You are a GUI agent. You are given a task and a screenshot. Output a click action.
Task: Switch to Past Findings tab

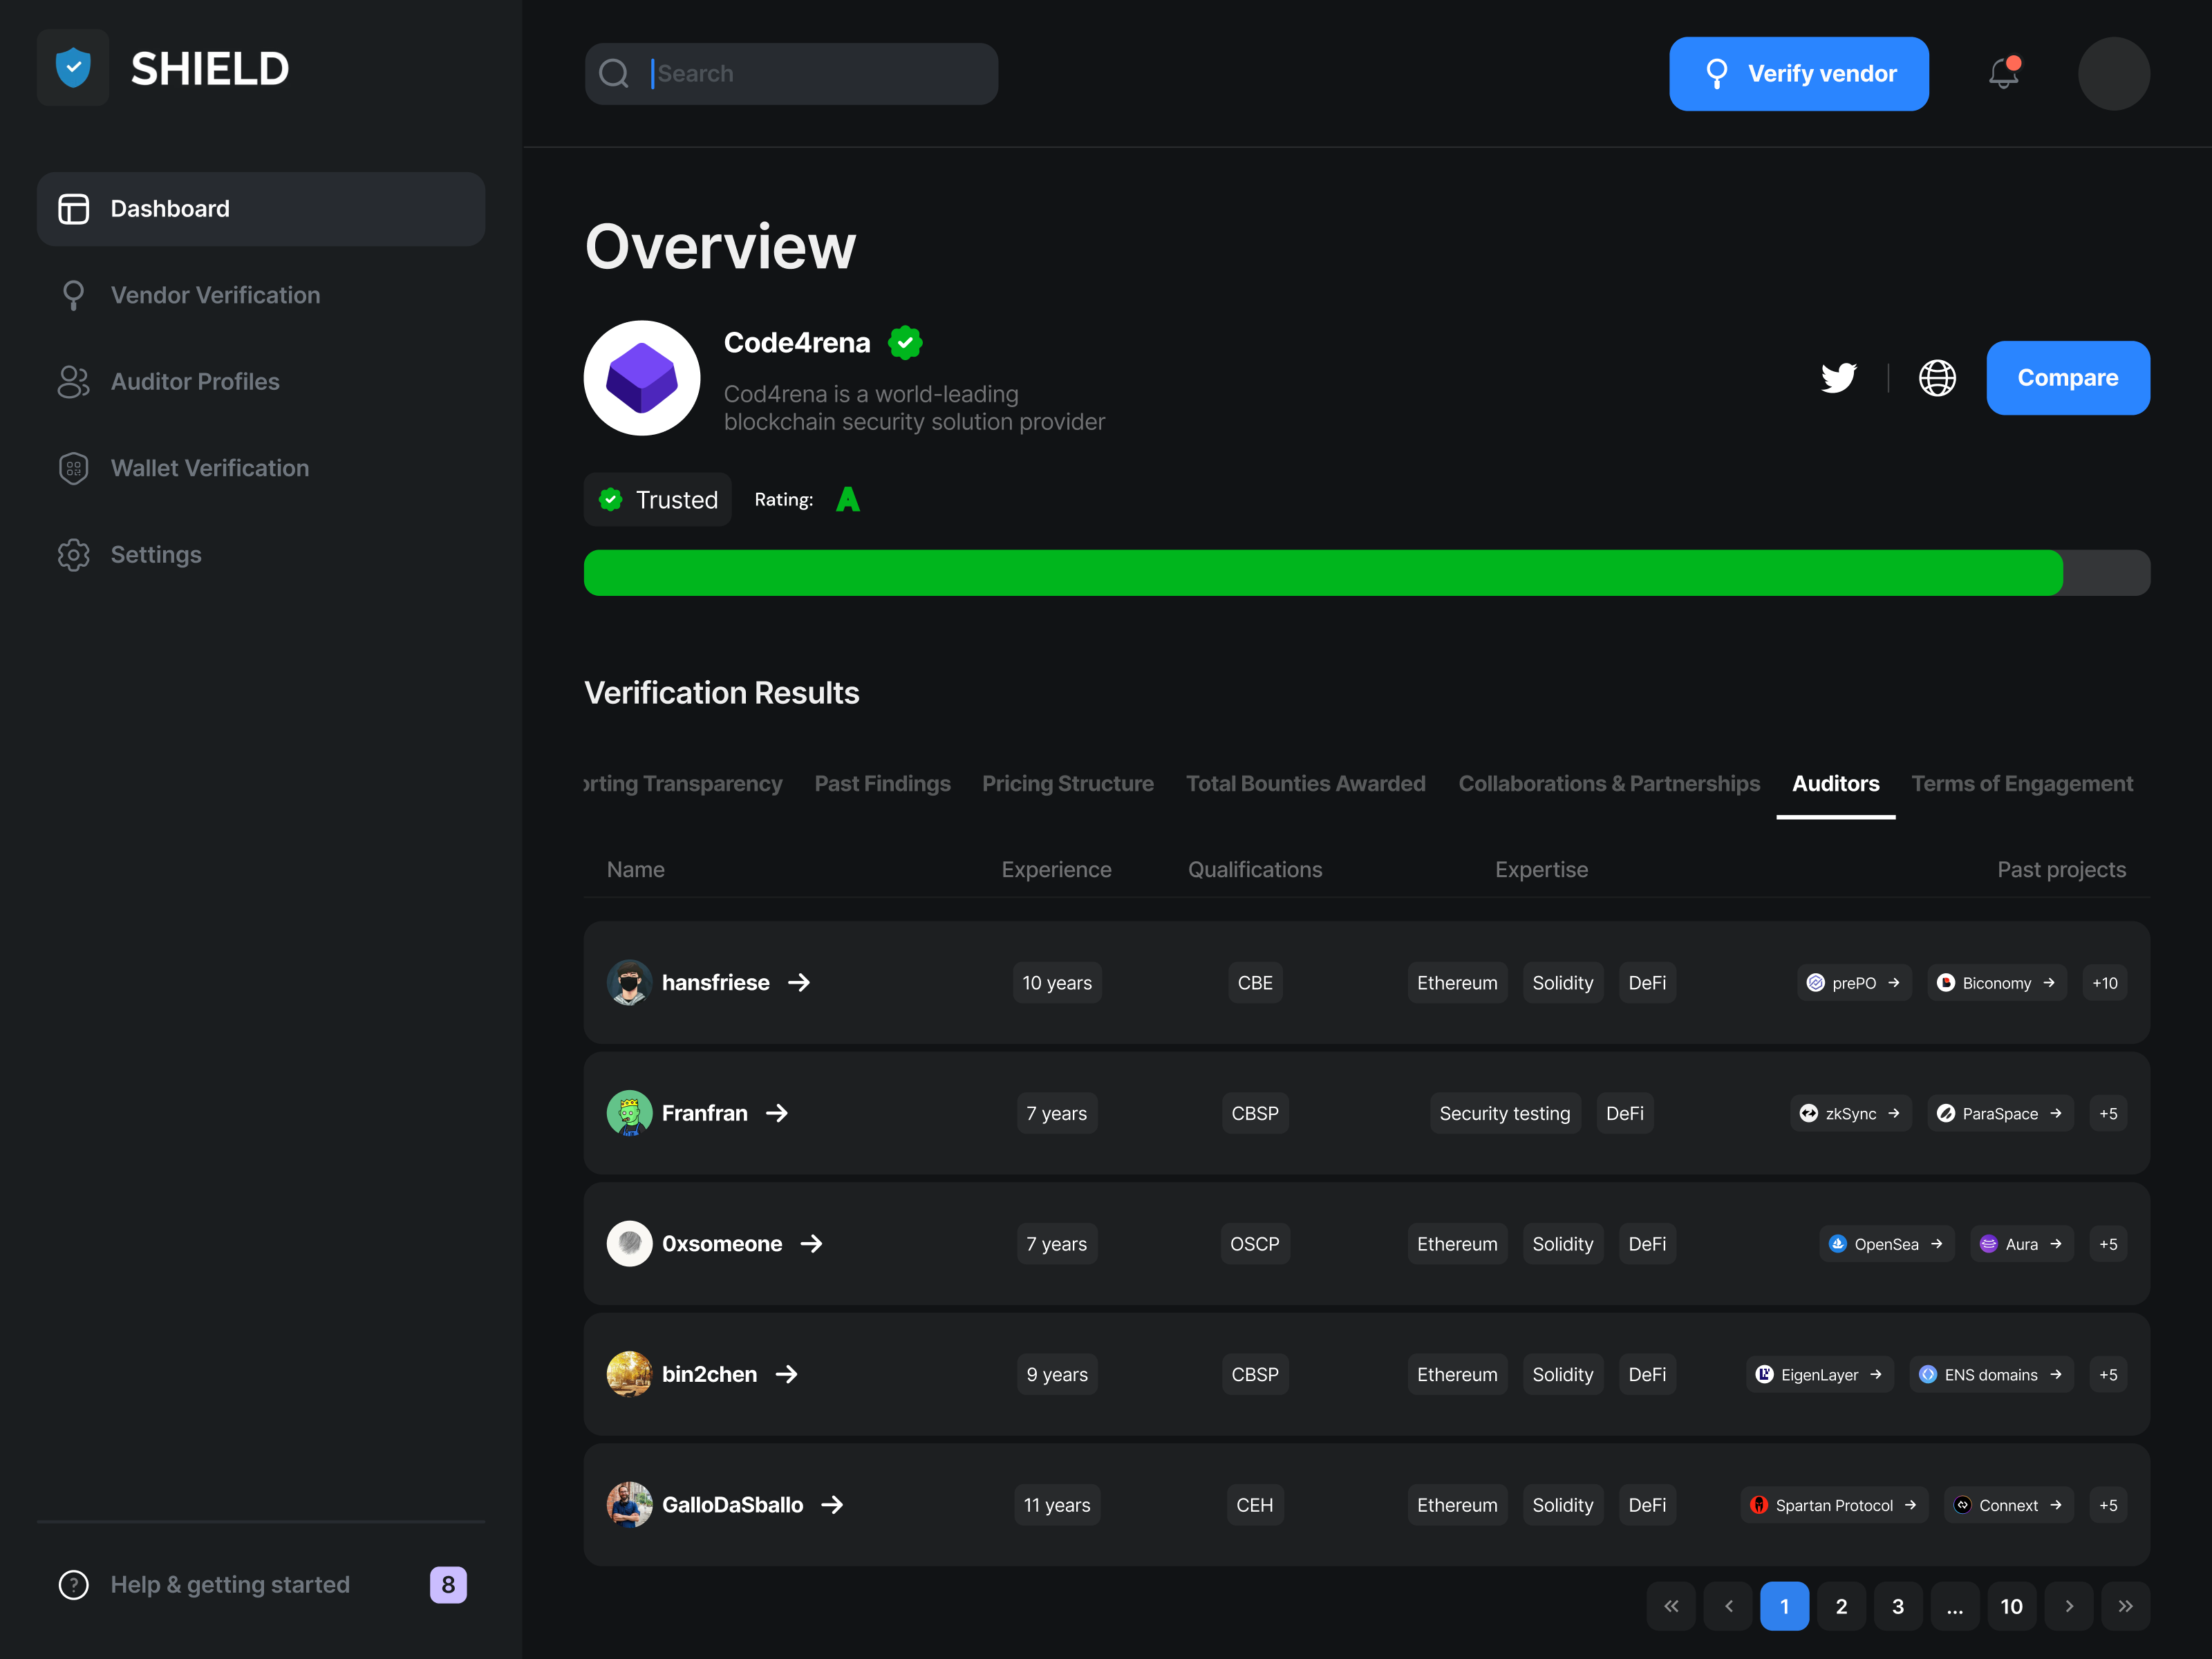[882, 784]
